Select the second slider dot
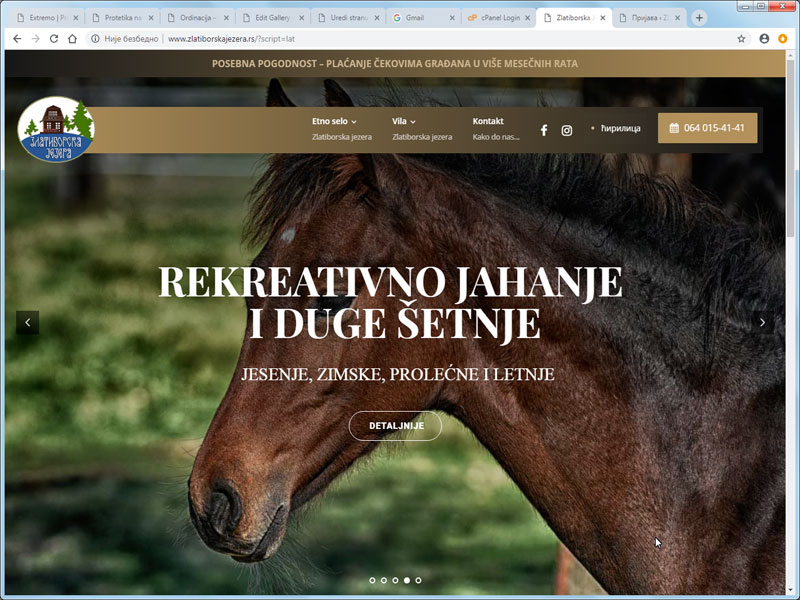This screenshot has width=800, height=600. pos(384,580)
